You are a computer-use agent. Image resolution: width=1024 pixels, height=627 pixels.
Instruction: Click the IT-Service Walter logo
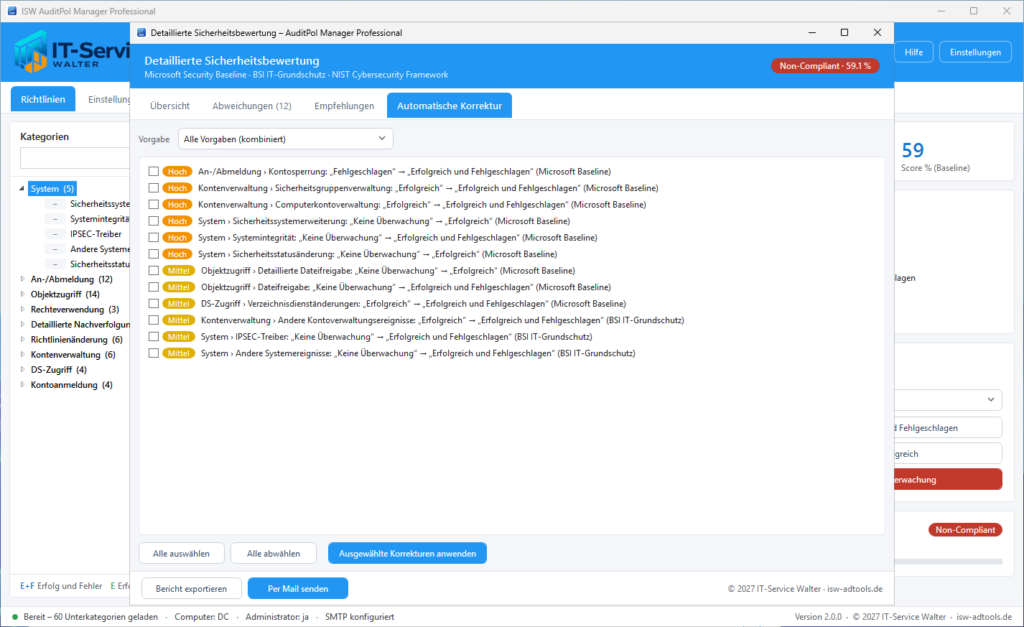tap(72, 52)
